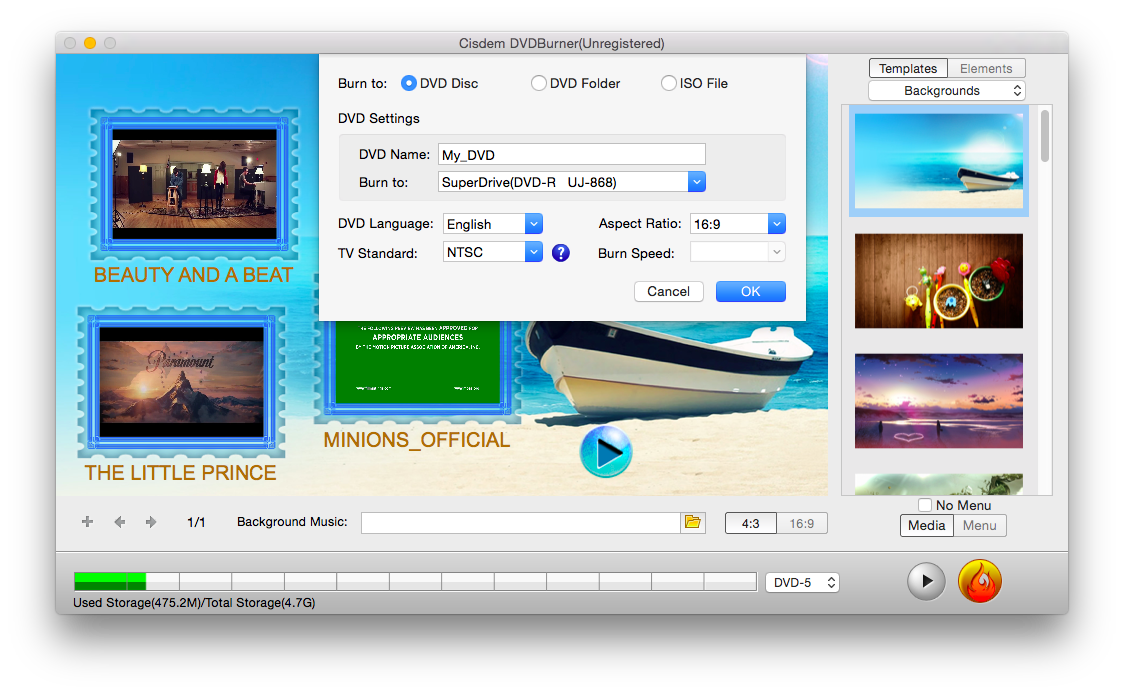Go to the previous menu page arrow

(x=119, y=522)
